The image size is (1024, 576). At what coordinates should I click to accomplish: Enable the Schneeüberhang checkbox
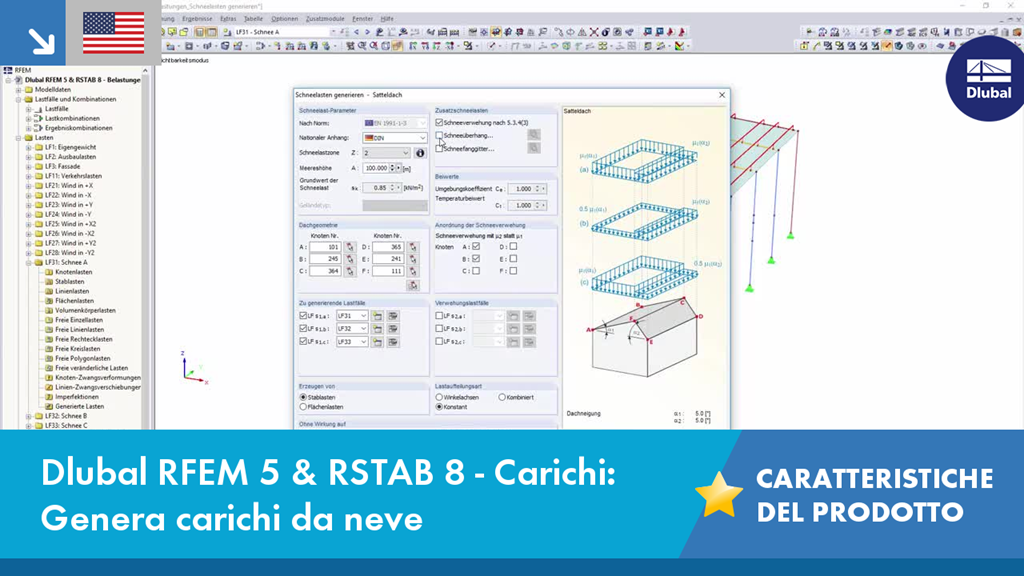[x=439, y=136]
